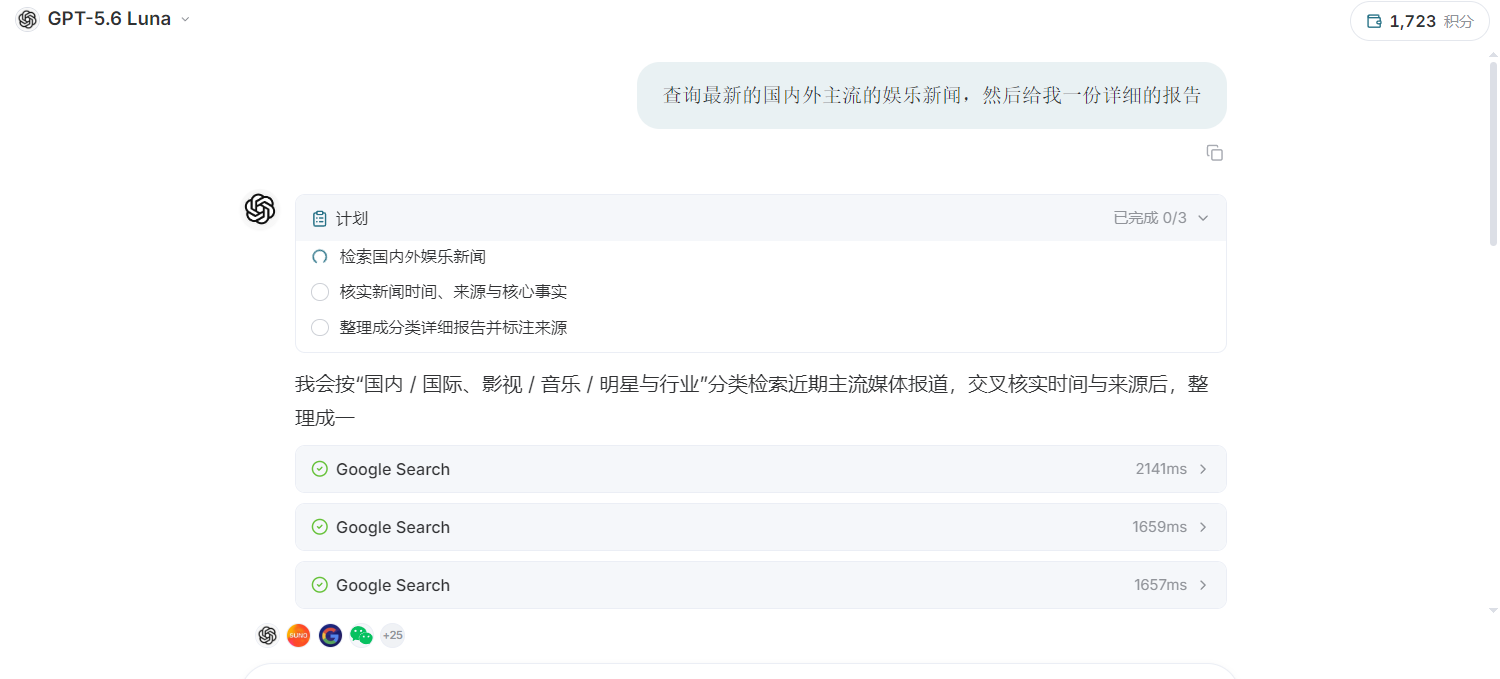The height and width of the screenshot is (679, 1500).
Task: Expand the Google Search result taking 1657ms
Action: click(x=760, y=585)
